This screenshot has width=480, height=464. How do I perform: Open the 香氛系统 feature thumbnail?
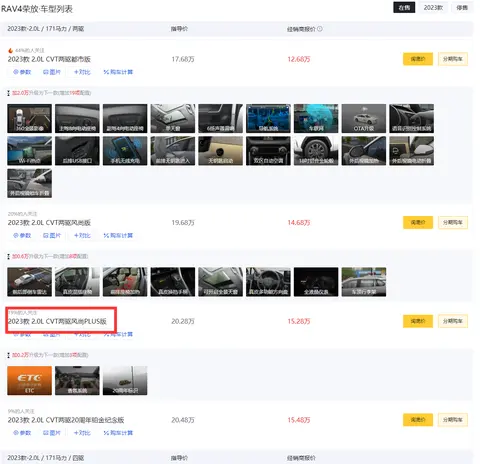coord(77,380)
